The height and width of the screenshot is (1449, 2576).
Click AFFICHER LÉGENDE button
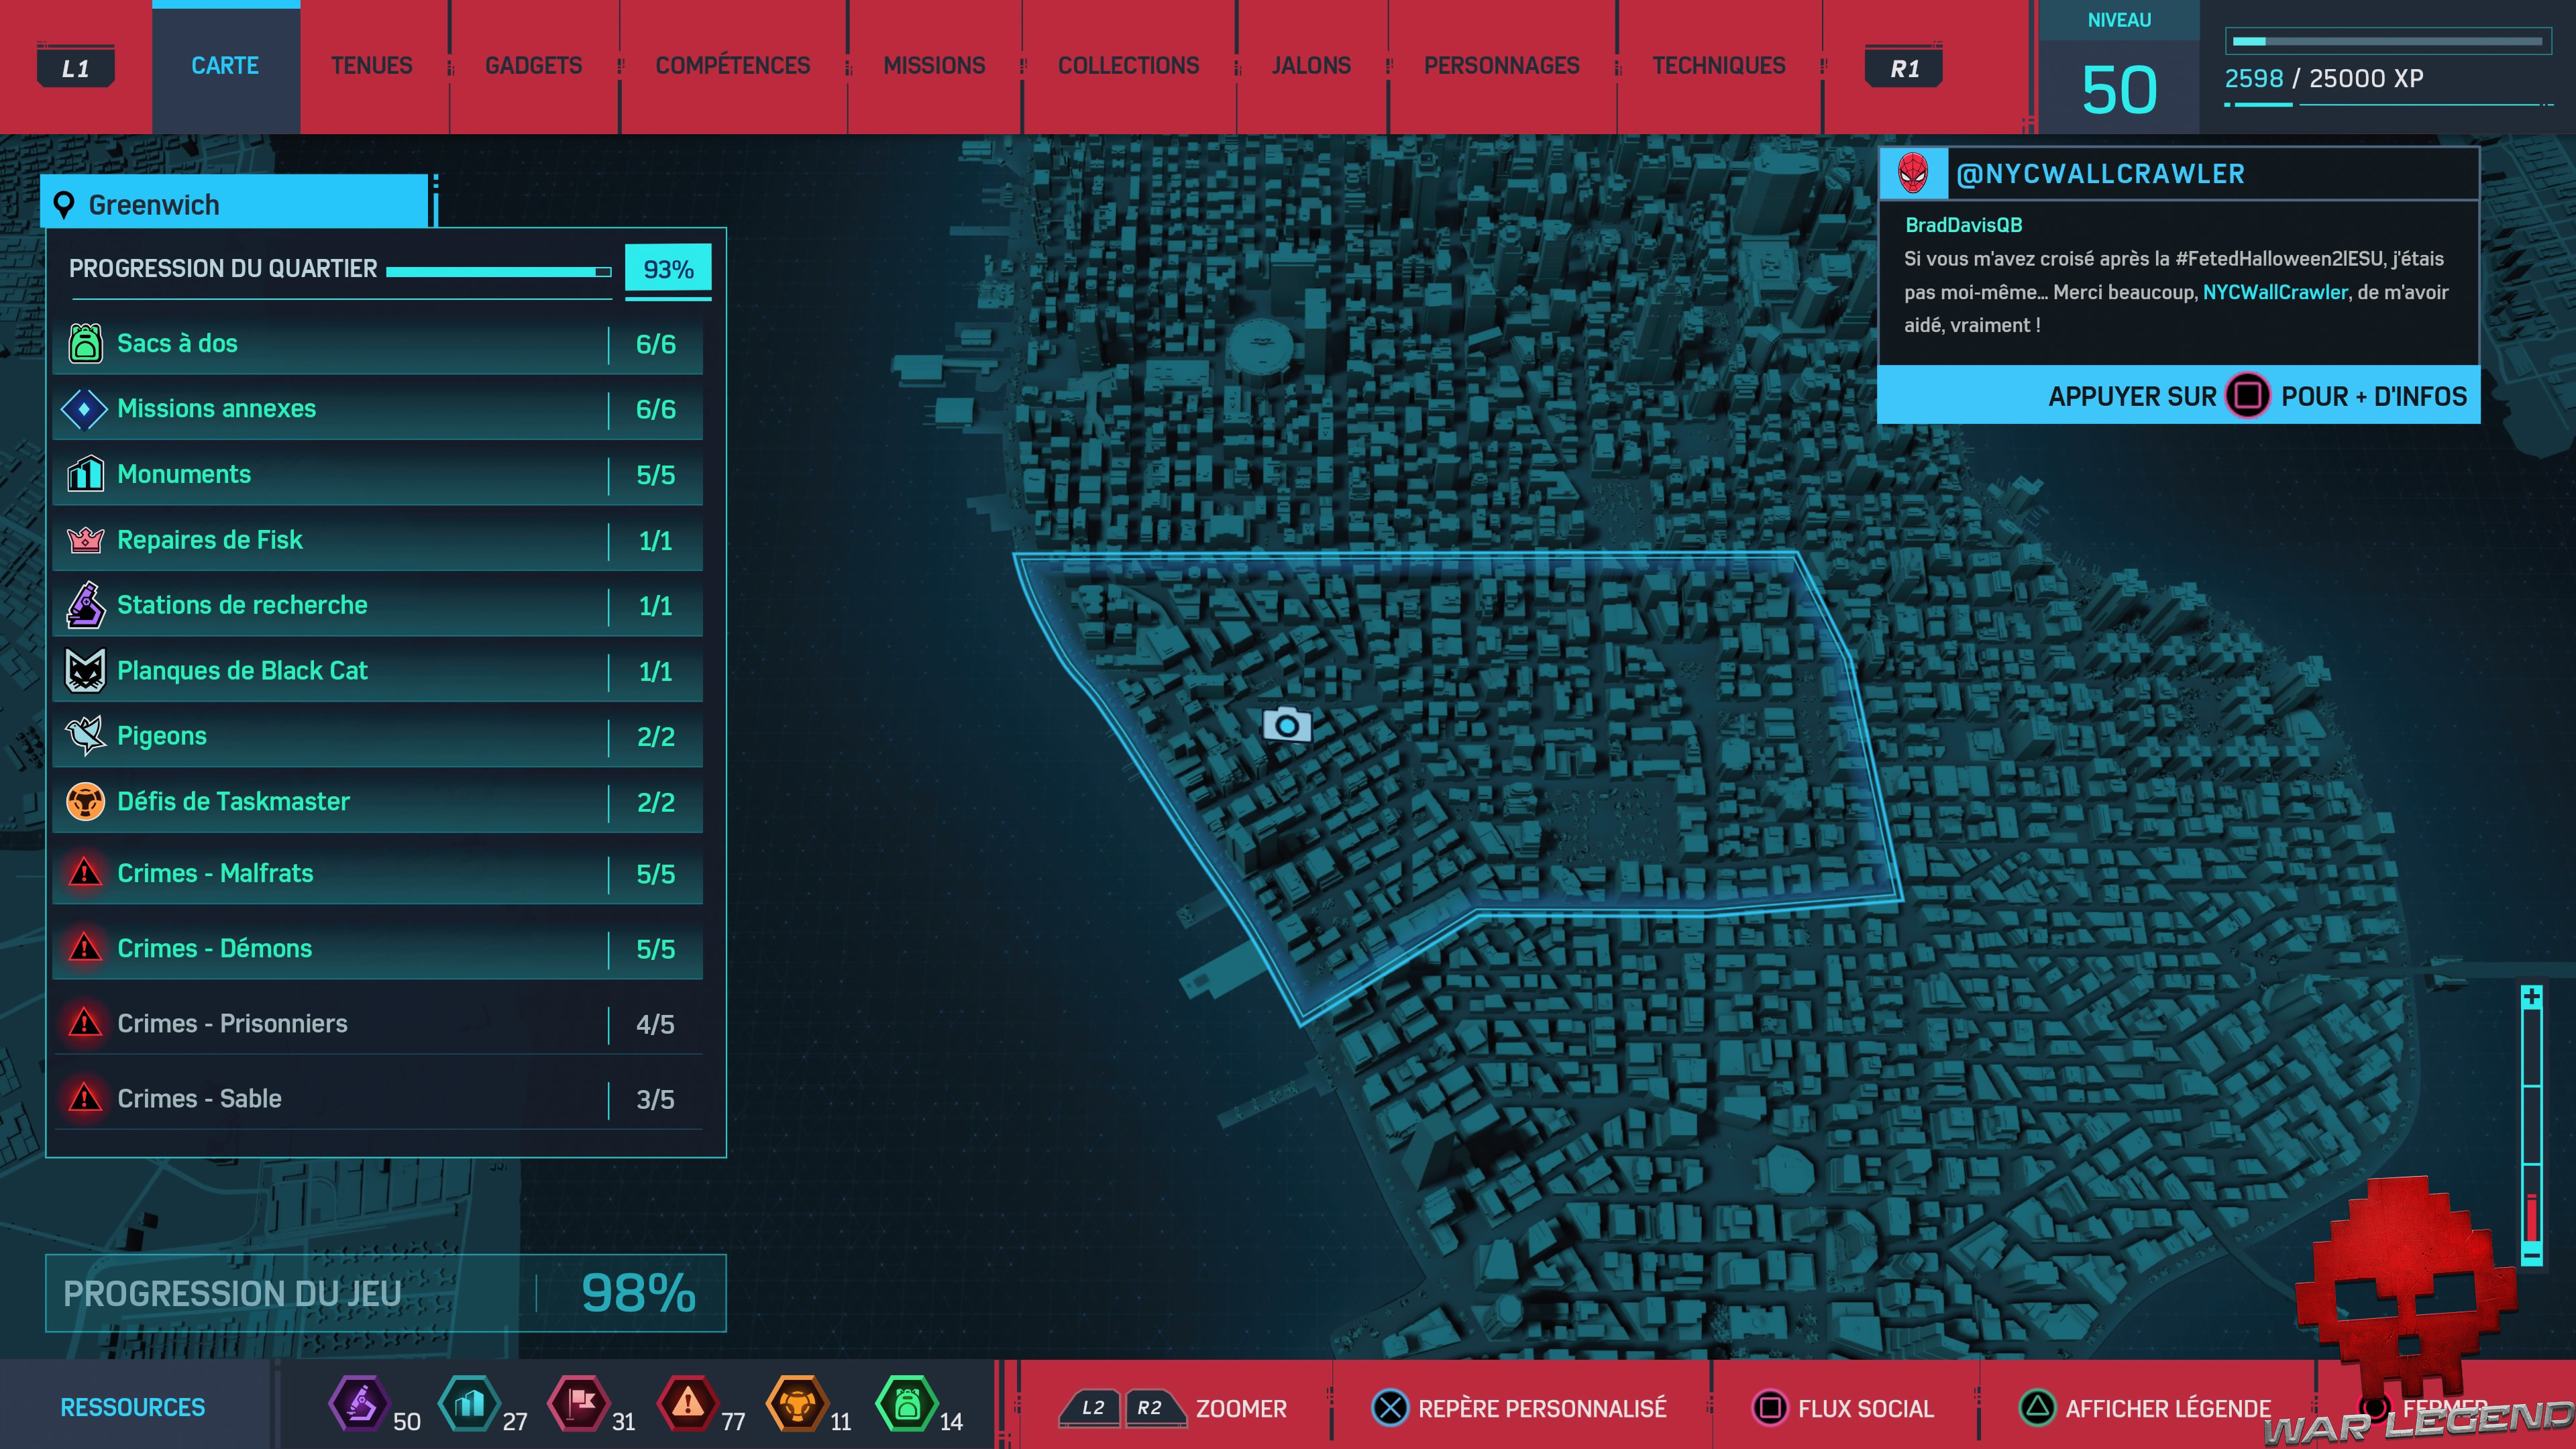coord(2146,1408)
